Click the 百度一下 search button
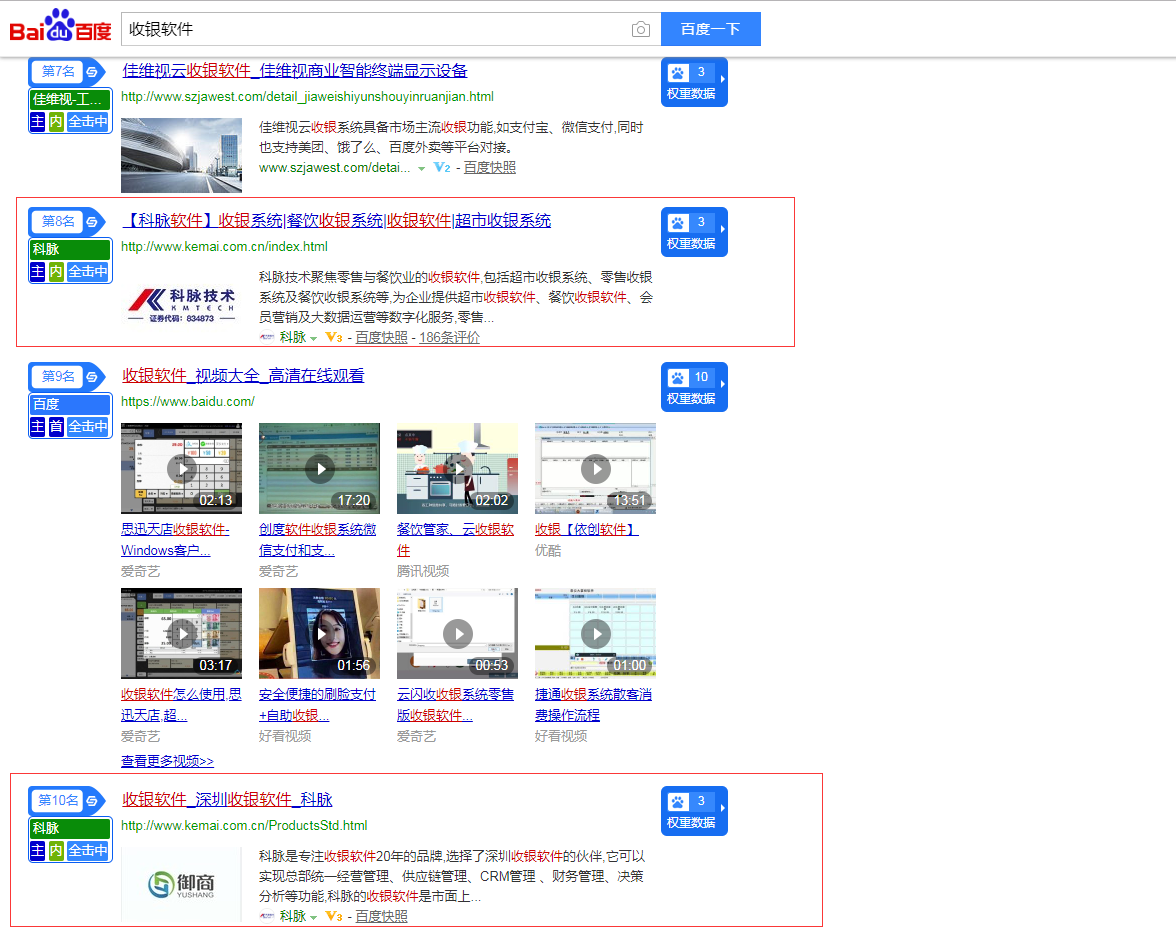Screen dimensions: 1176x936 [x=711, y=29]
